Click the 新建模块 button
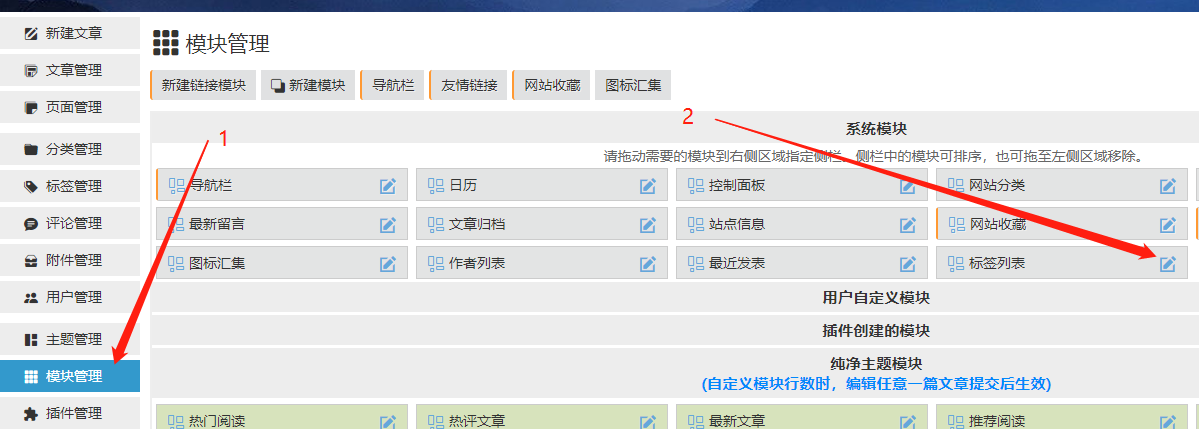The height and width of the screenshot is (429, 1199). tap(307, 85)
